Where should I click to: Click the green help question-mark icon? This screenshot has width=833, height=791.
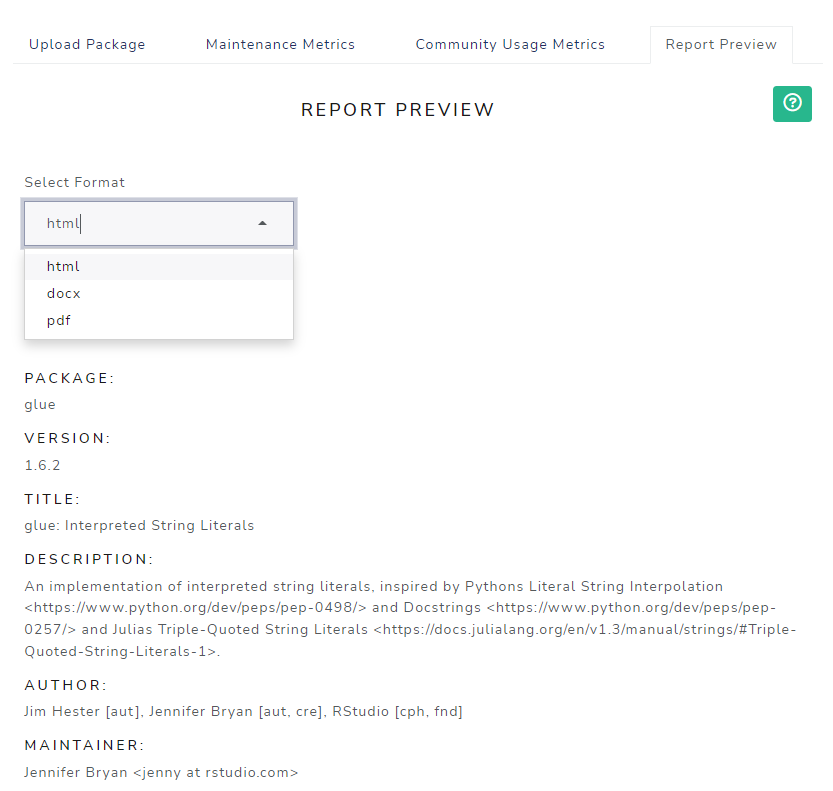792,103
